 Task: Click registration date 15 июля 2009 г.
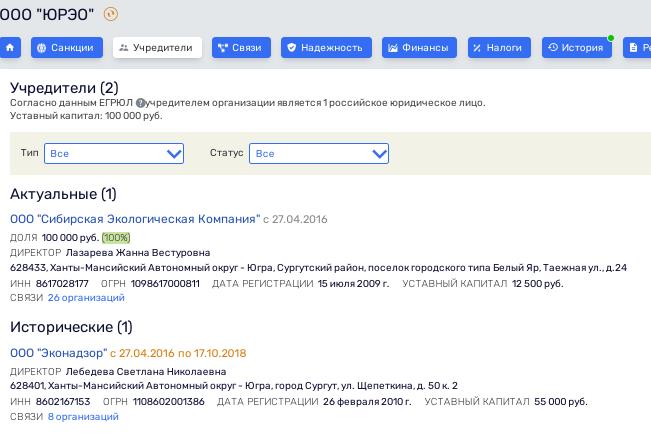click(353, 284)
